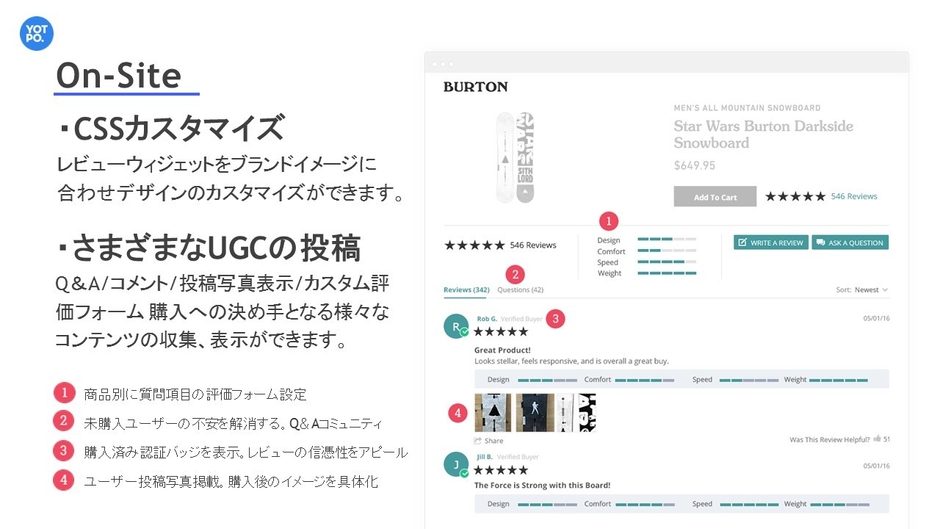Screen dimensions: 940x529
Task: Click the speech bubble icon in Ask A Question
Action: click(821, 242)
